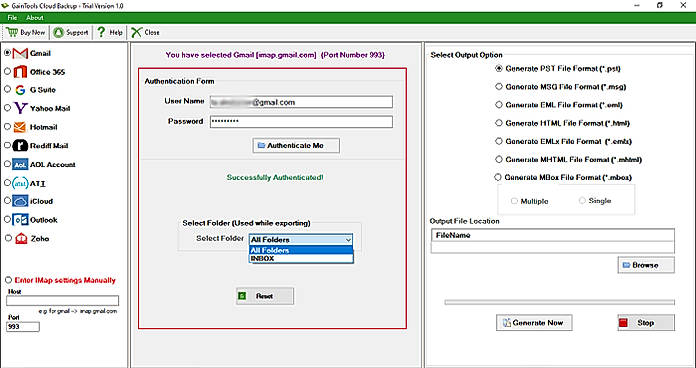Screen dimensions: 696x368
Task: Click the Buy Now cart icon
Action: 12,32
